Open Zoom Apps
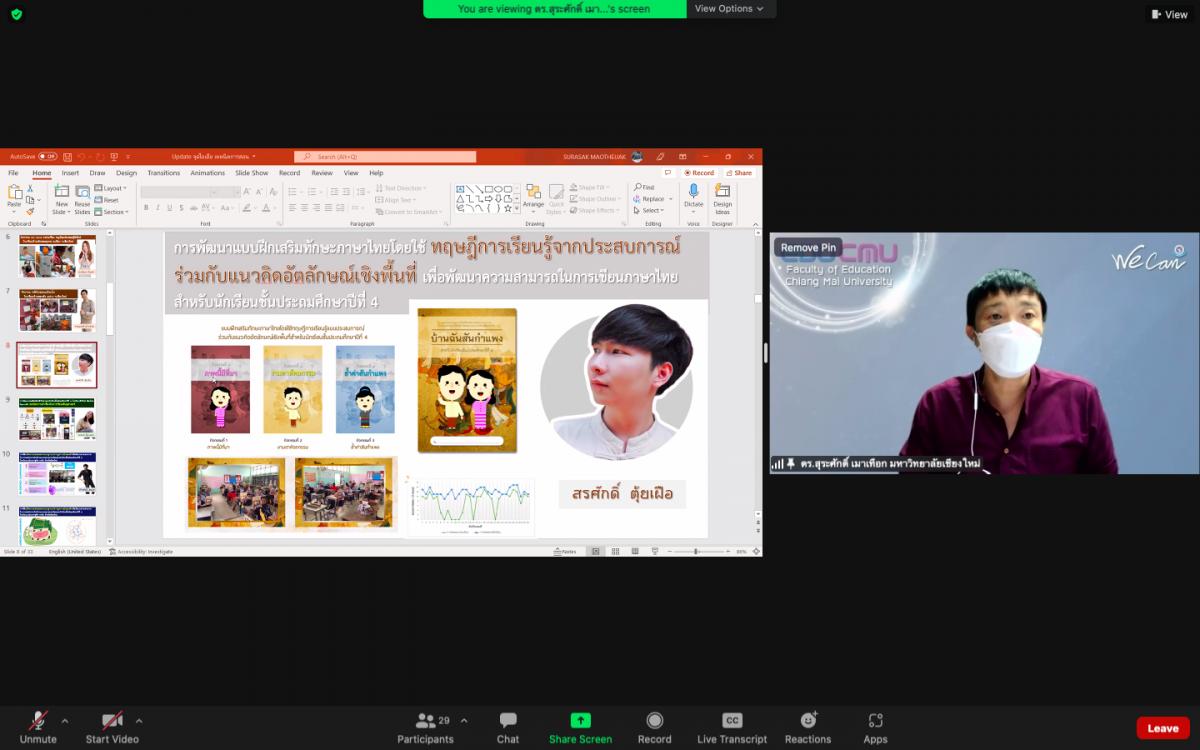The width and height of the screenshot is (1200, 750). click(876, 727)
